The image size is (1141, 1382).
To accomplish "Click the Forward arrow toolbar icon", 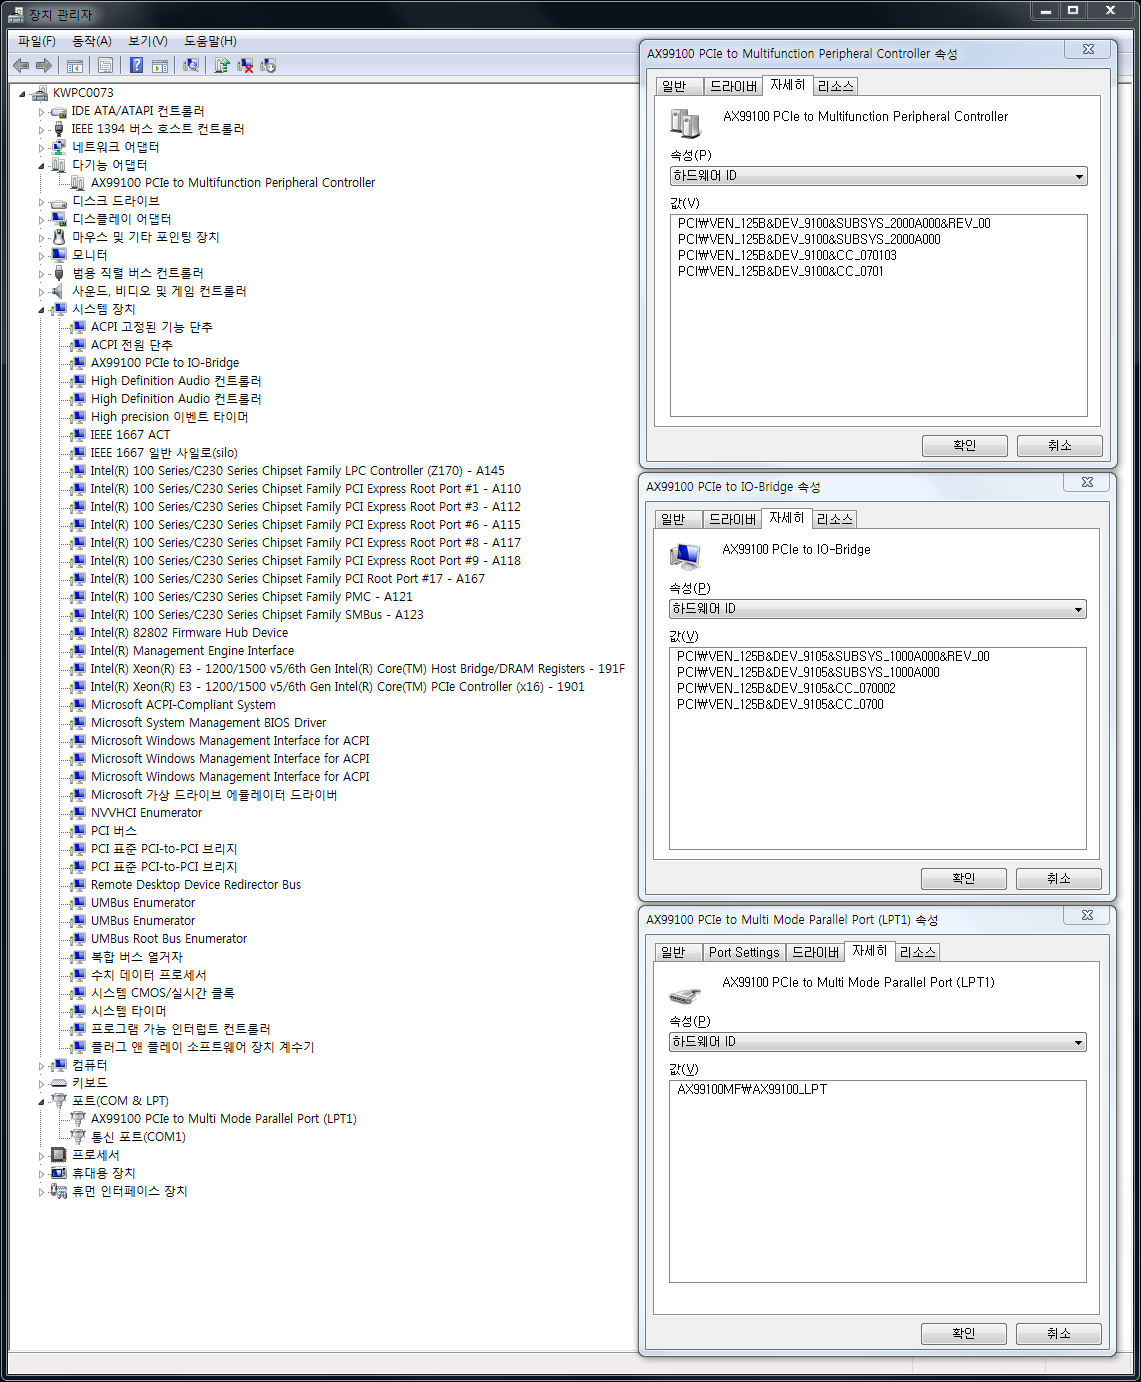I will (43, 65).
